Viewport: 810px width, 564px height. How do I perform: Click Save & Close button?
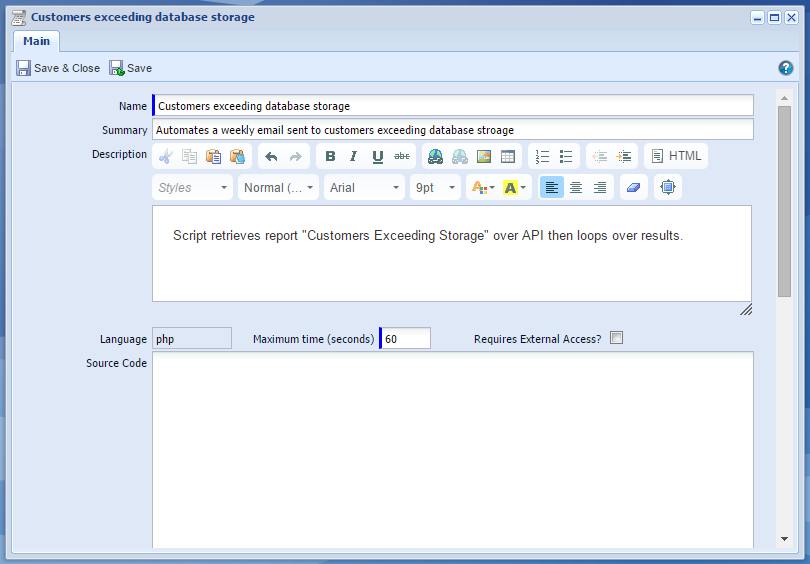click(58, 68)
